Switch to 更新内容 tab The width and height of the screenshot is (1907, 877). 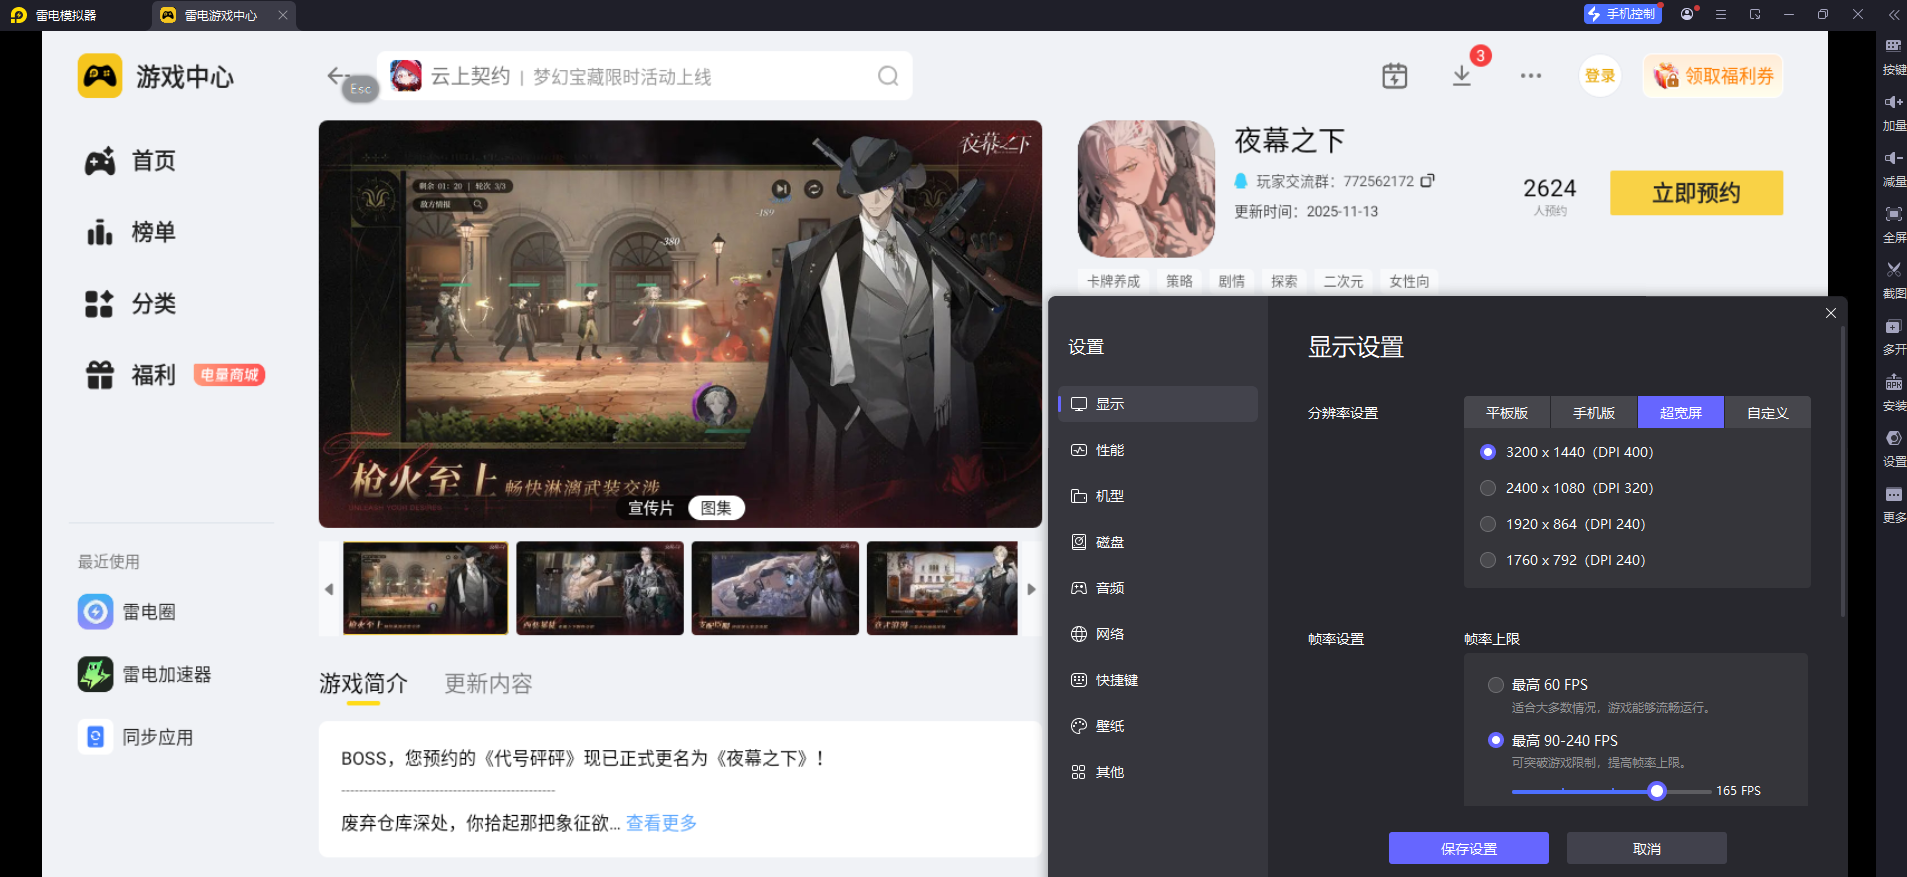(488, 684)
